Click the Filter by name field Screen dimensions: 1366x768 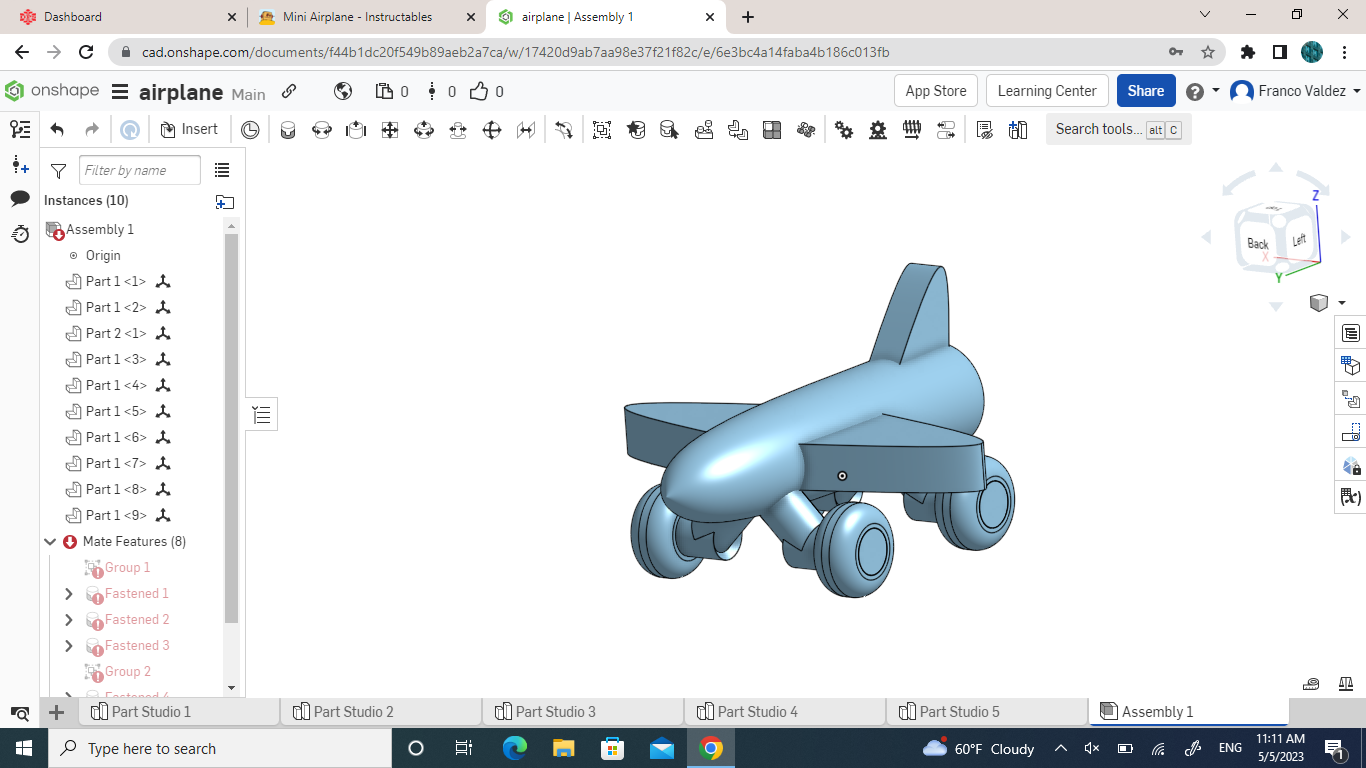point(140,170)
